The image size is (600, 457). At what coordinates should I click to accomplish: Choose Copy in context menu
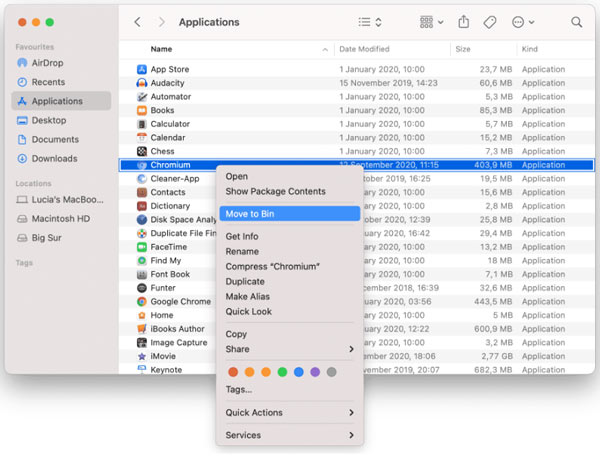tap(290, 334)
